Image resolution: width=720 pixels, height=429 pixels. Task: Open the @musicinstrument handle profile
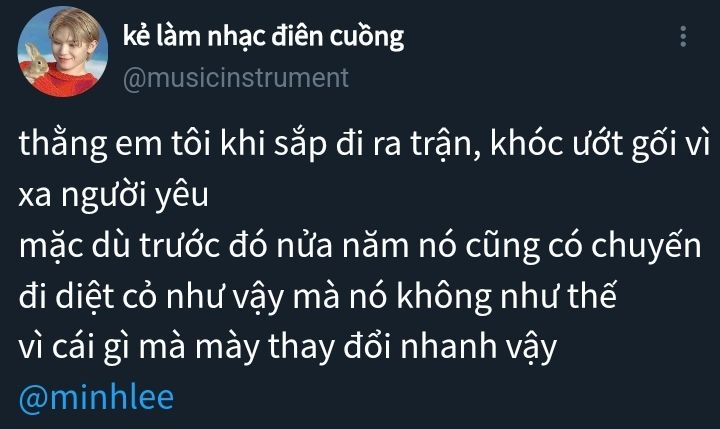[x=236, y=78]
